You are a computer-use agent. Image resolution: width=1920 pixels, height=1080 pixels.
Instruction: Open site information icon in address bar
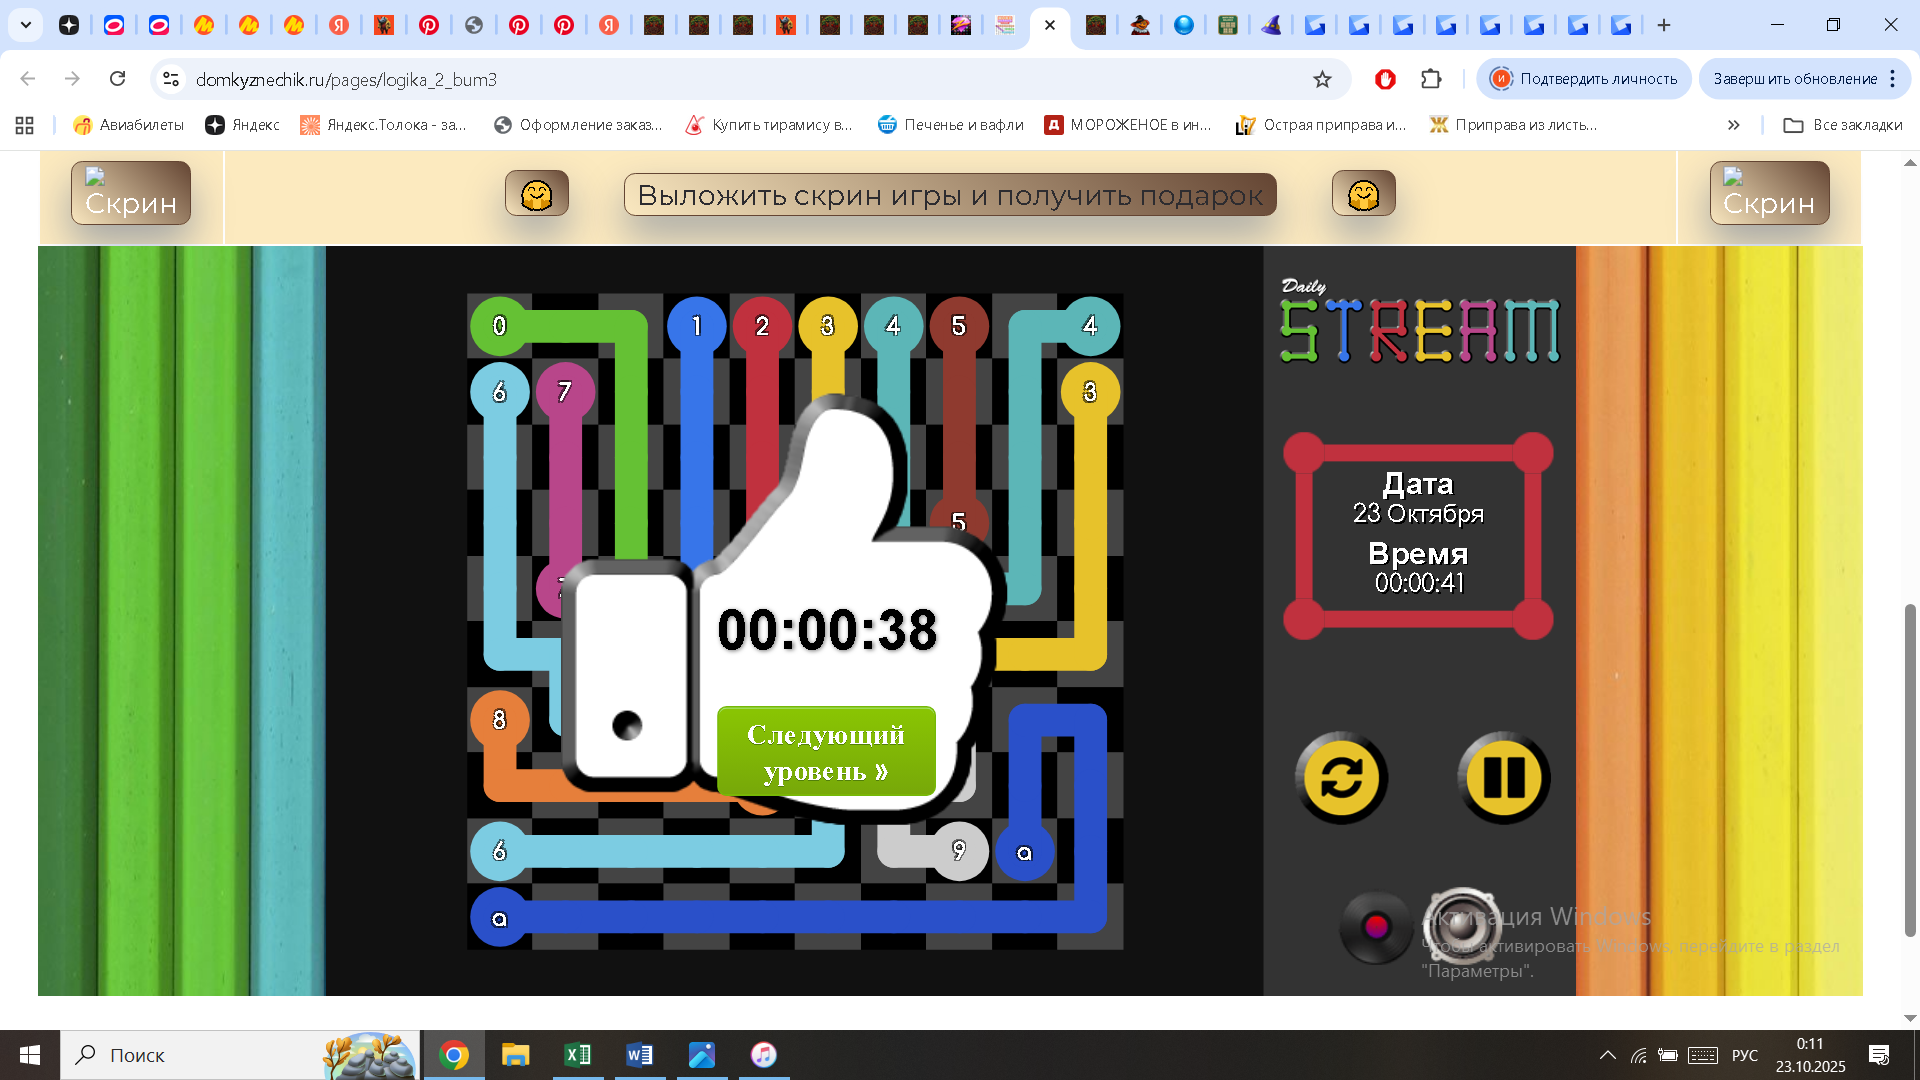coord(171,79)
